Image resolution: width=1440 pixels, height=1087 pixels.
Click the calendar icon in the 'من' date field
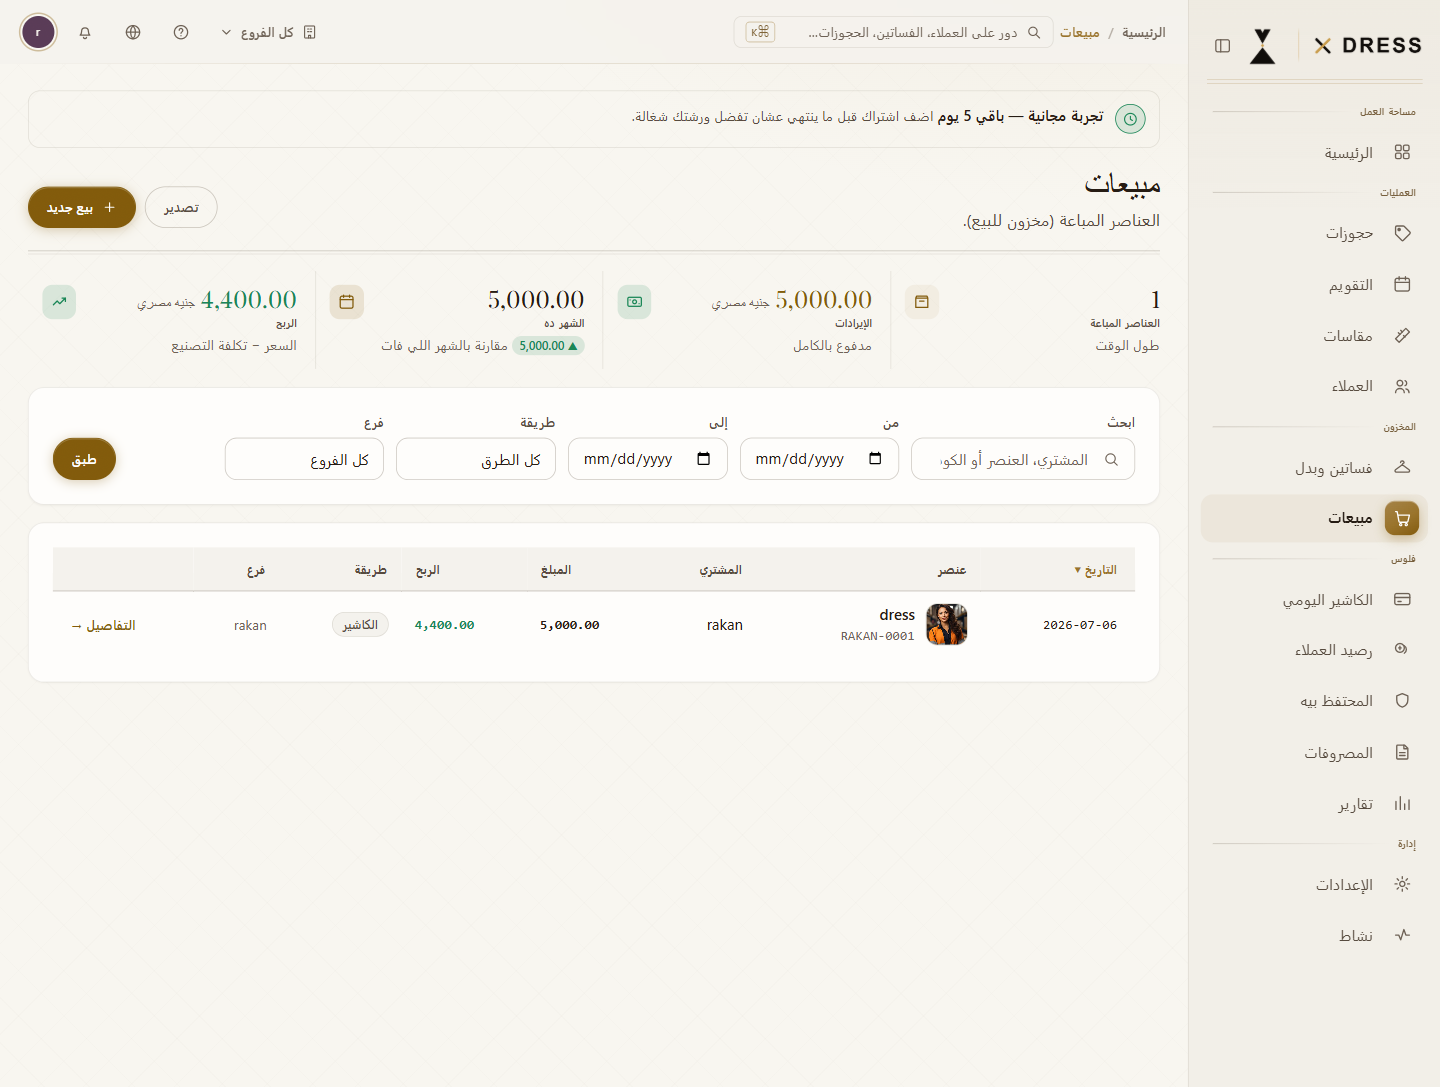click(875, 459)
